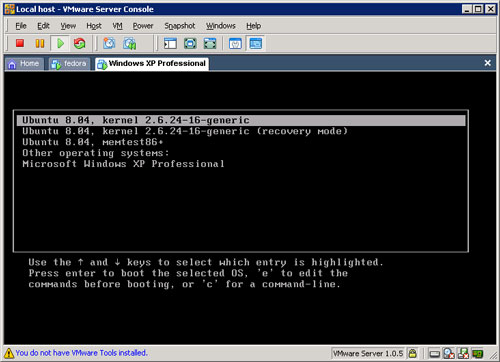The height and width of the screenshot is (362, 500).
Task: Click the warning triangle icon
Action: [x=9, y=353]
